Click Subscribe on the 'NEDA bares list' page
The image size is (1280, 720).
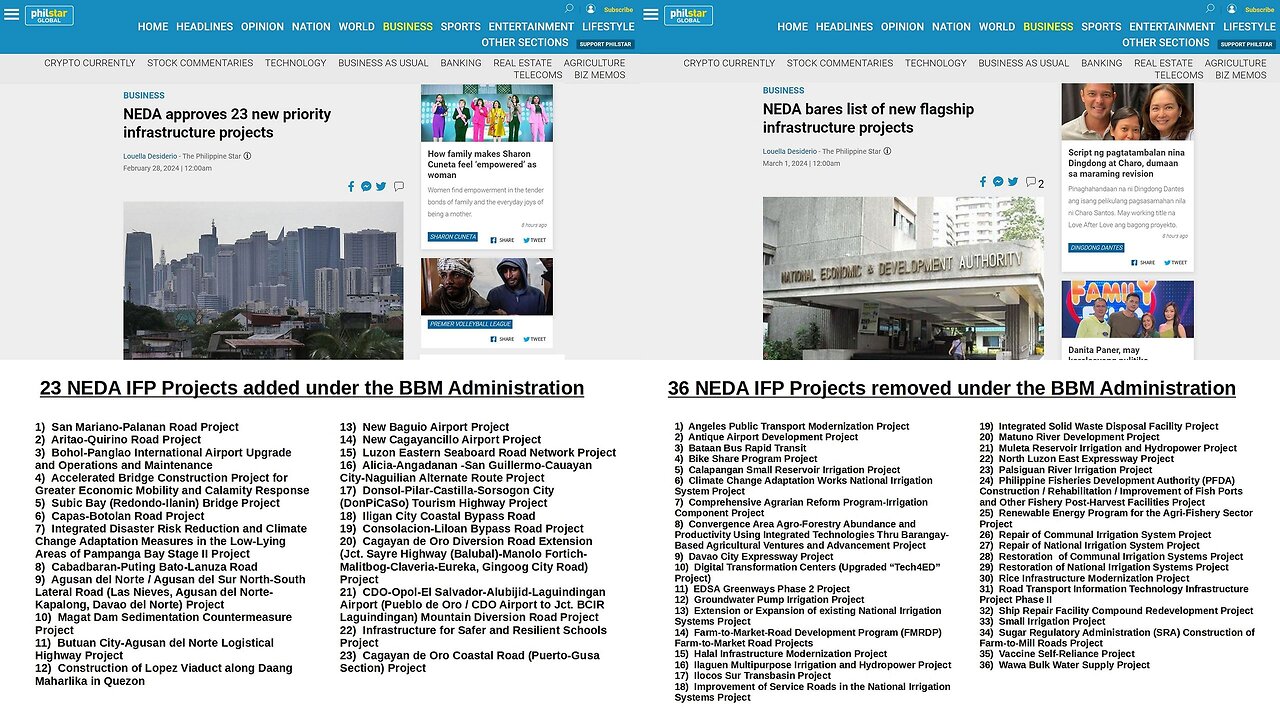1259,10
